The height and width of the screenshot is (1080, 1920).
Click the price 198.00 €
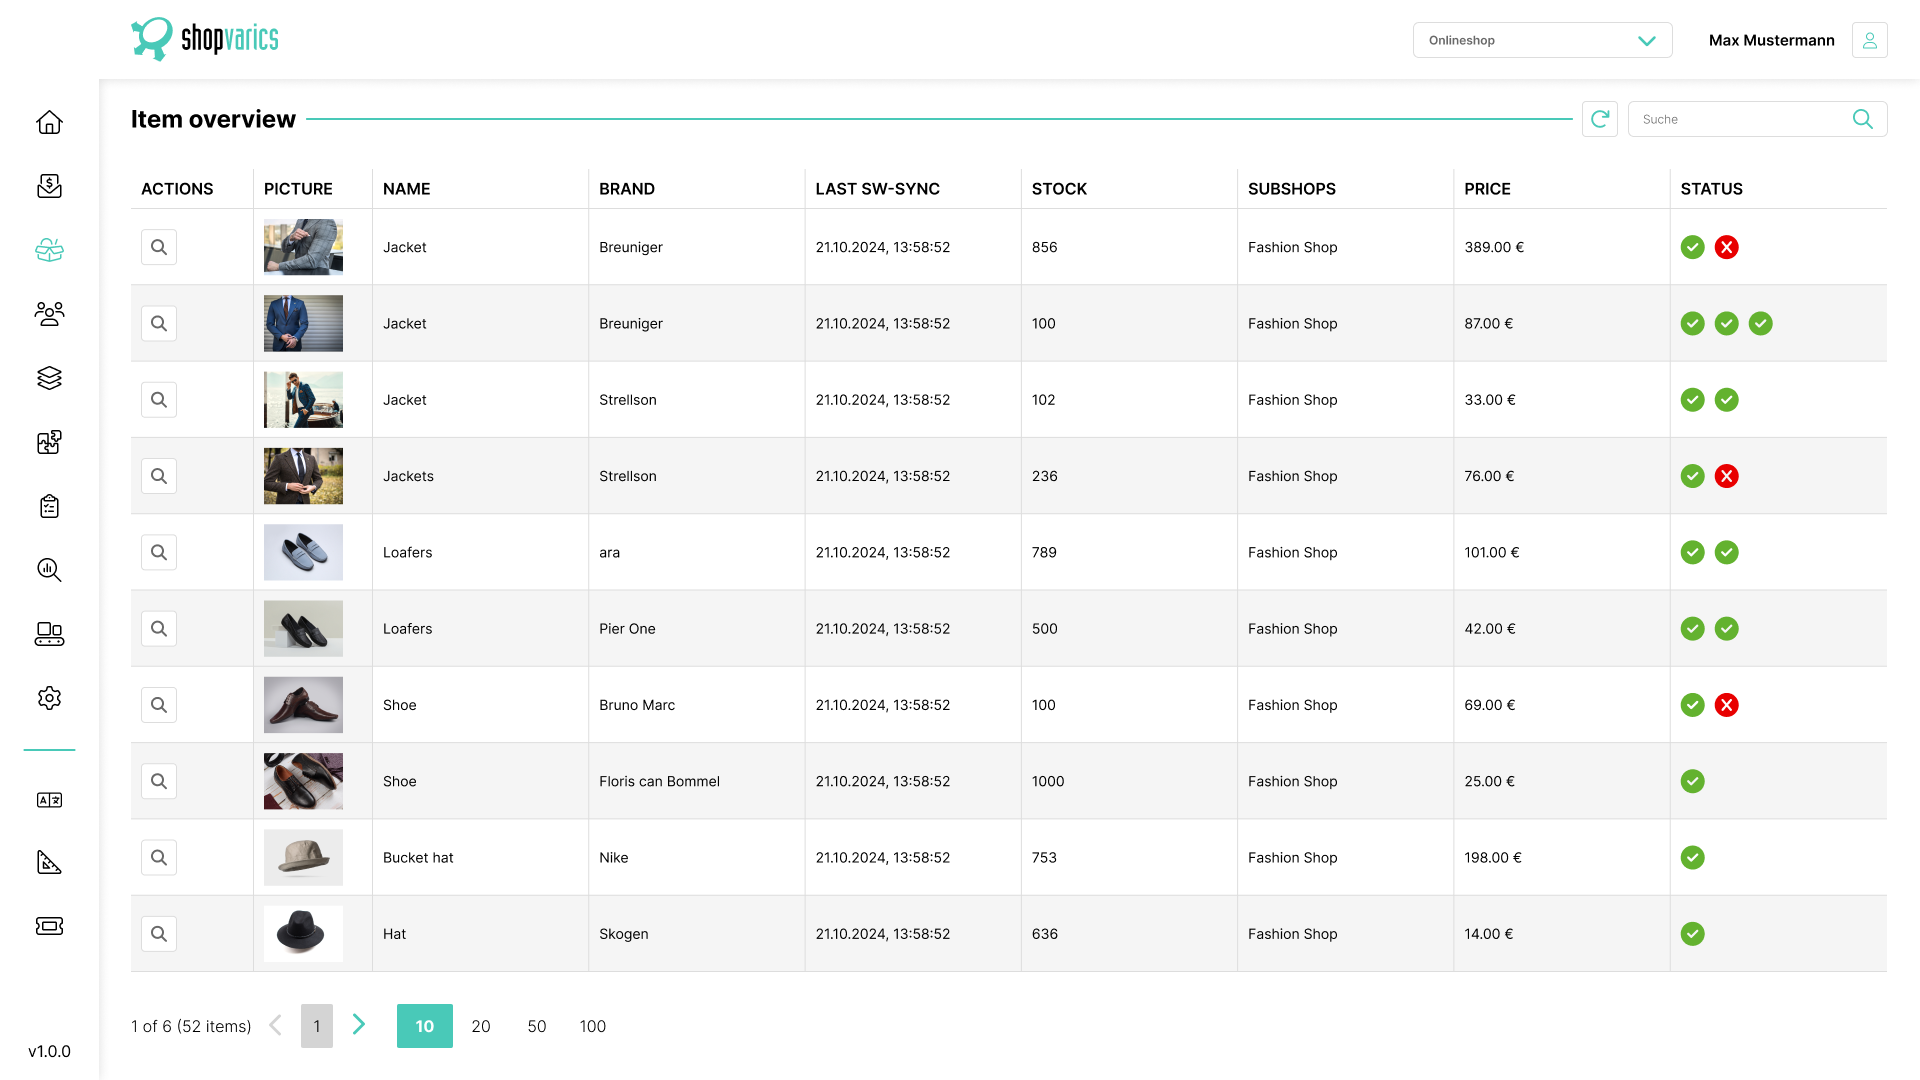coord(1492,858)
